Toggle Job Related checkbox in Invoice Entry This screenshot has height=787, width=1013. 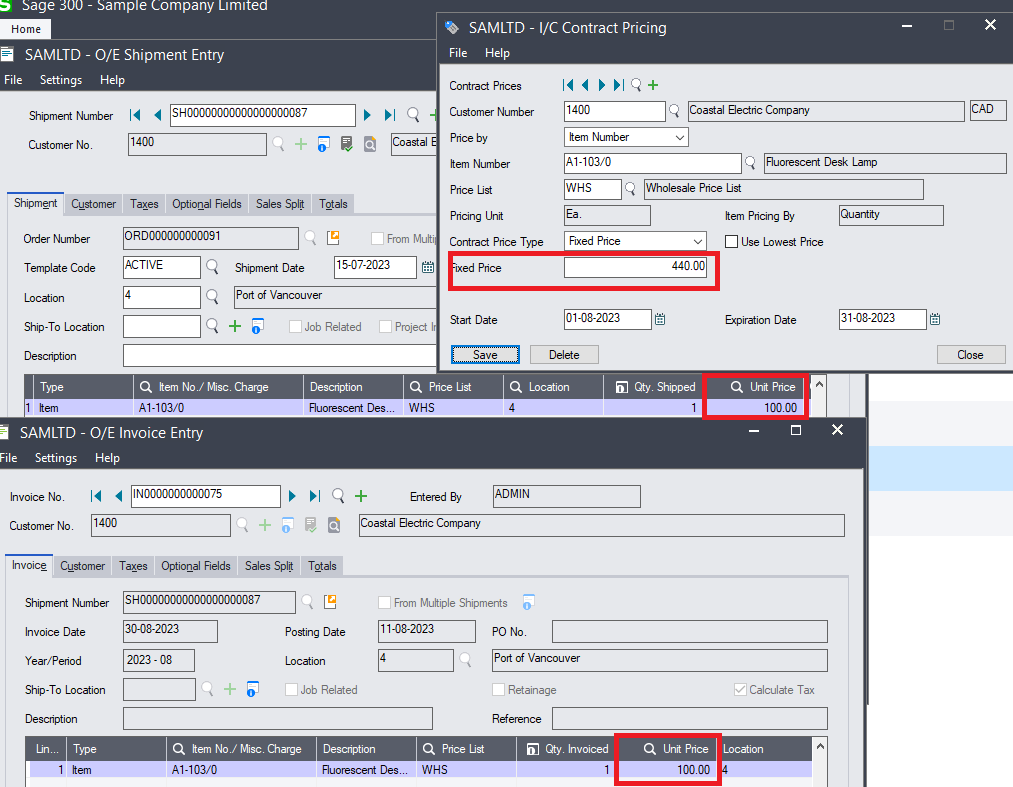(x=291, y=689)
